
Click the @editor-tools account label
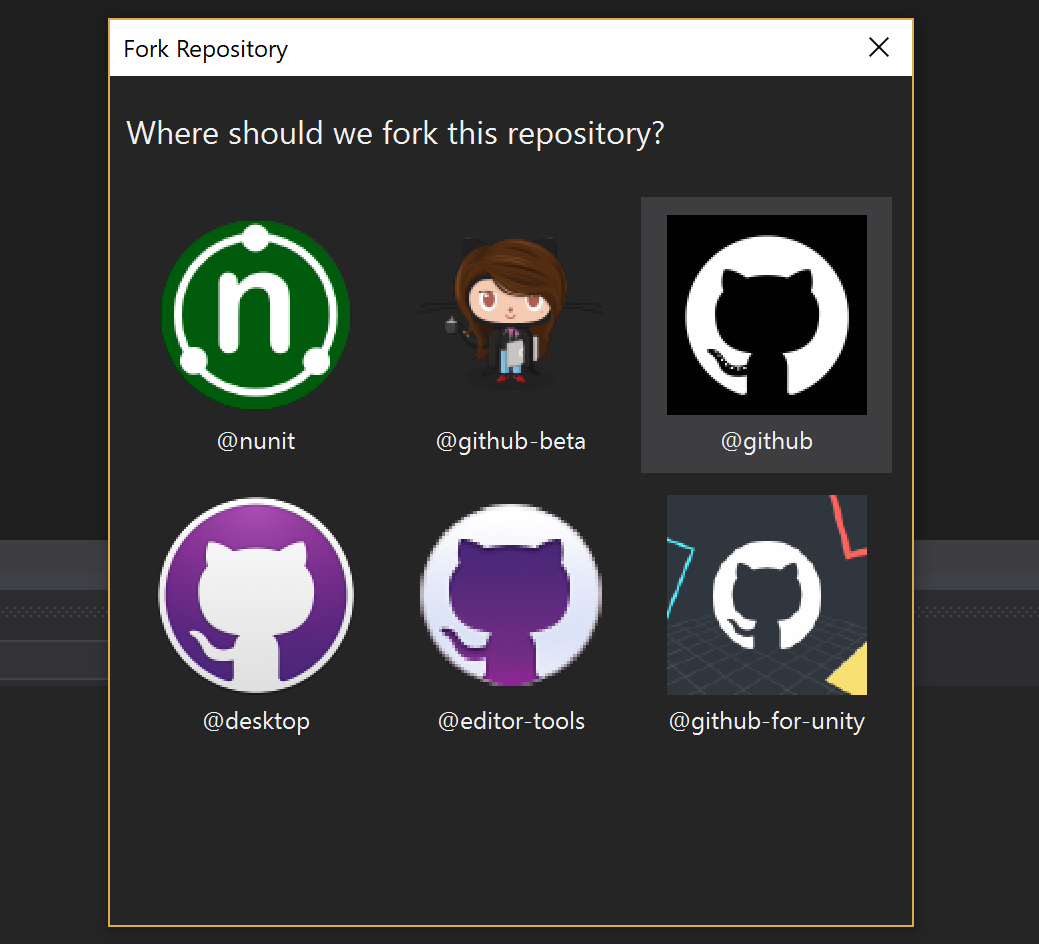[x=511, y=721]
